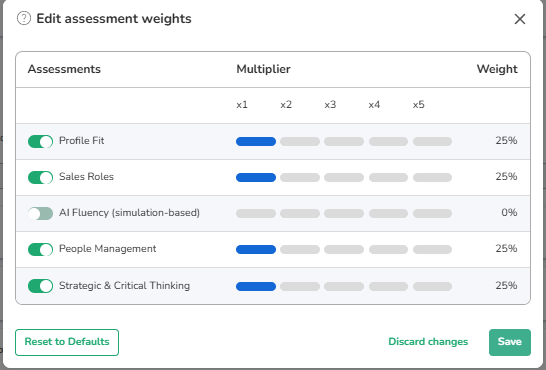
Task: Save the assessment weights
Action: pyautogui.click(x=510, y=342)
